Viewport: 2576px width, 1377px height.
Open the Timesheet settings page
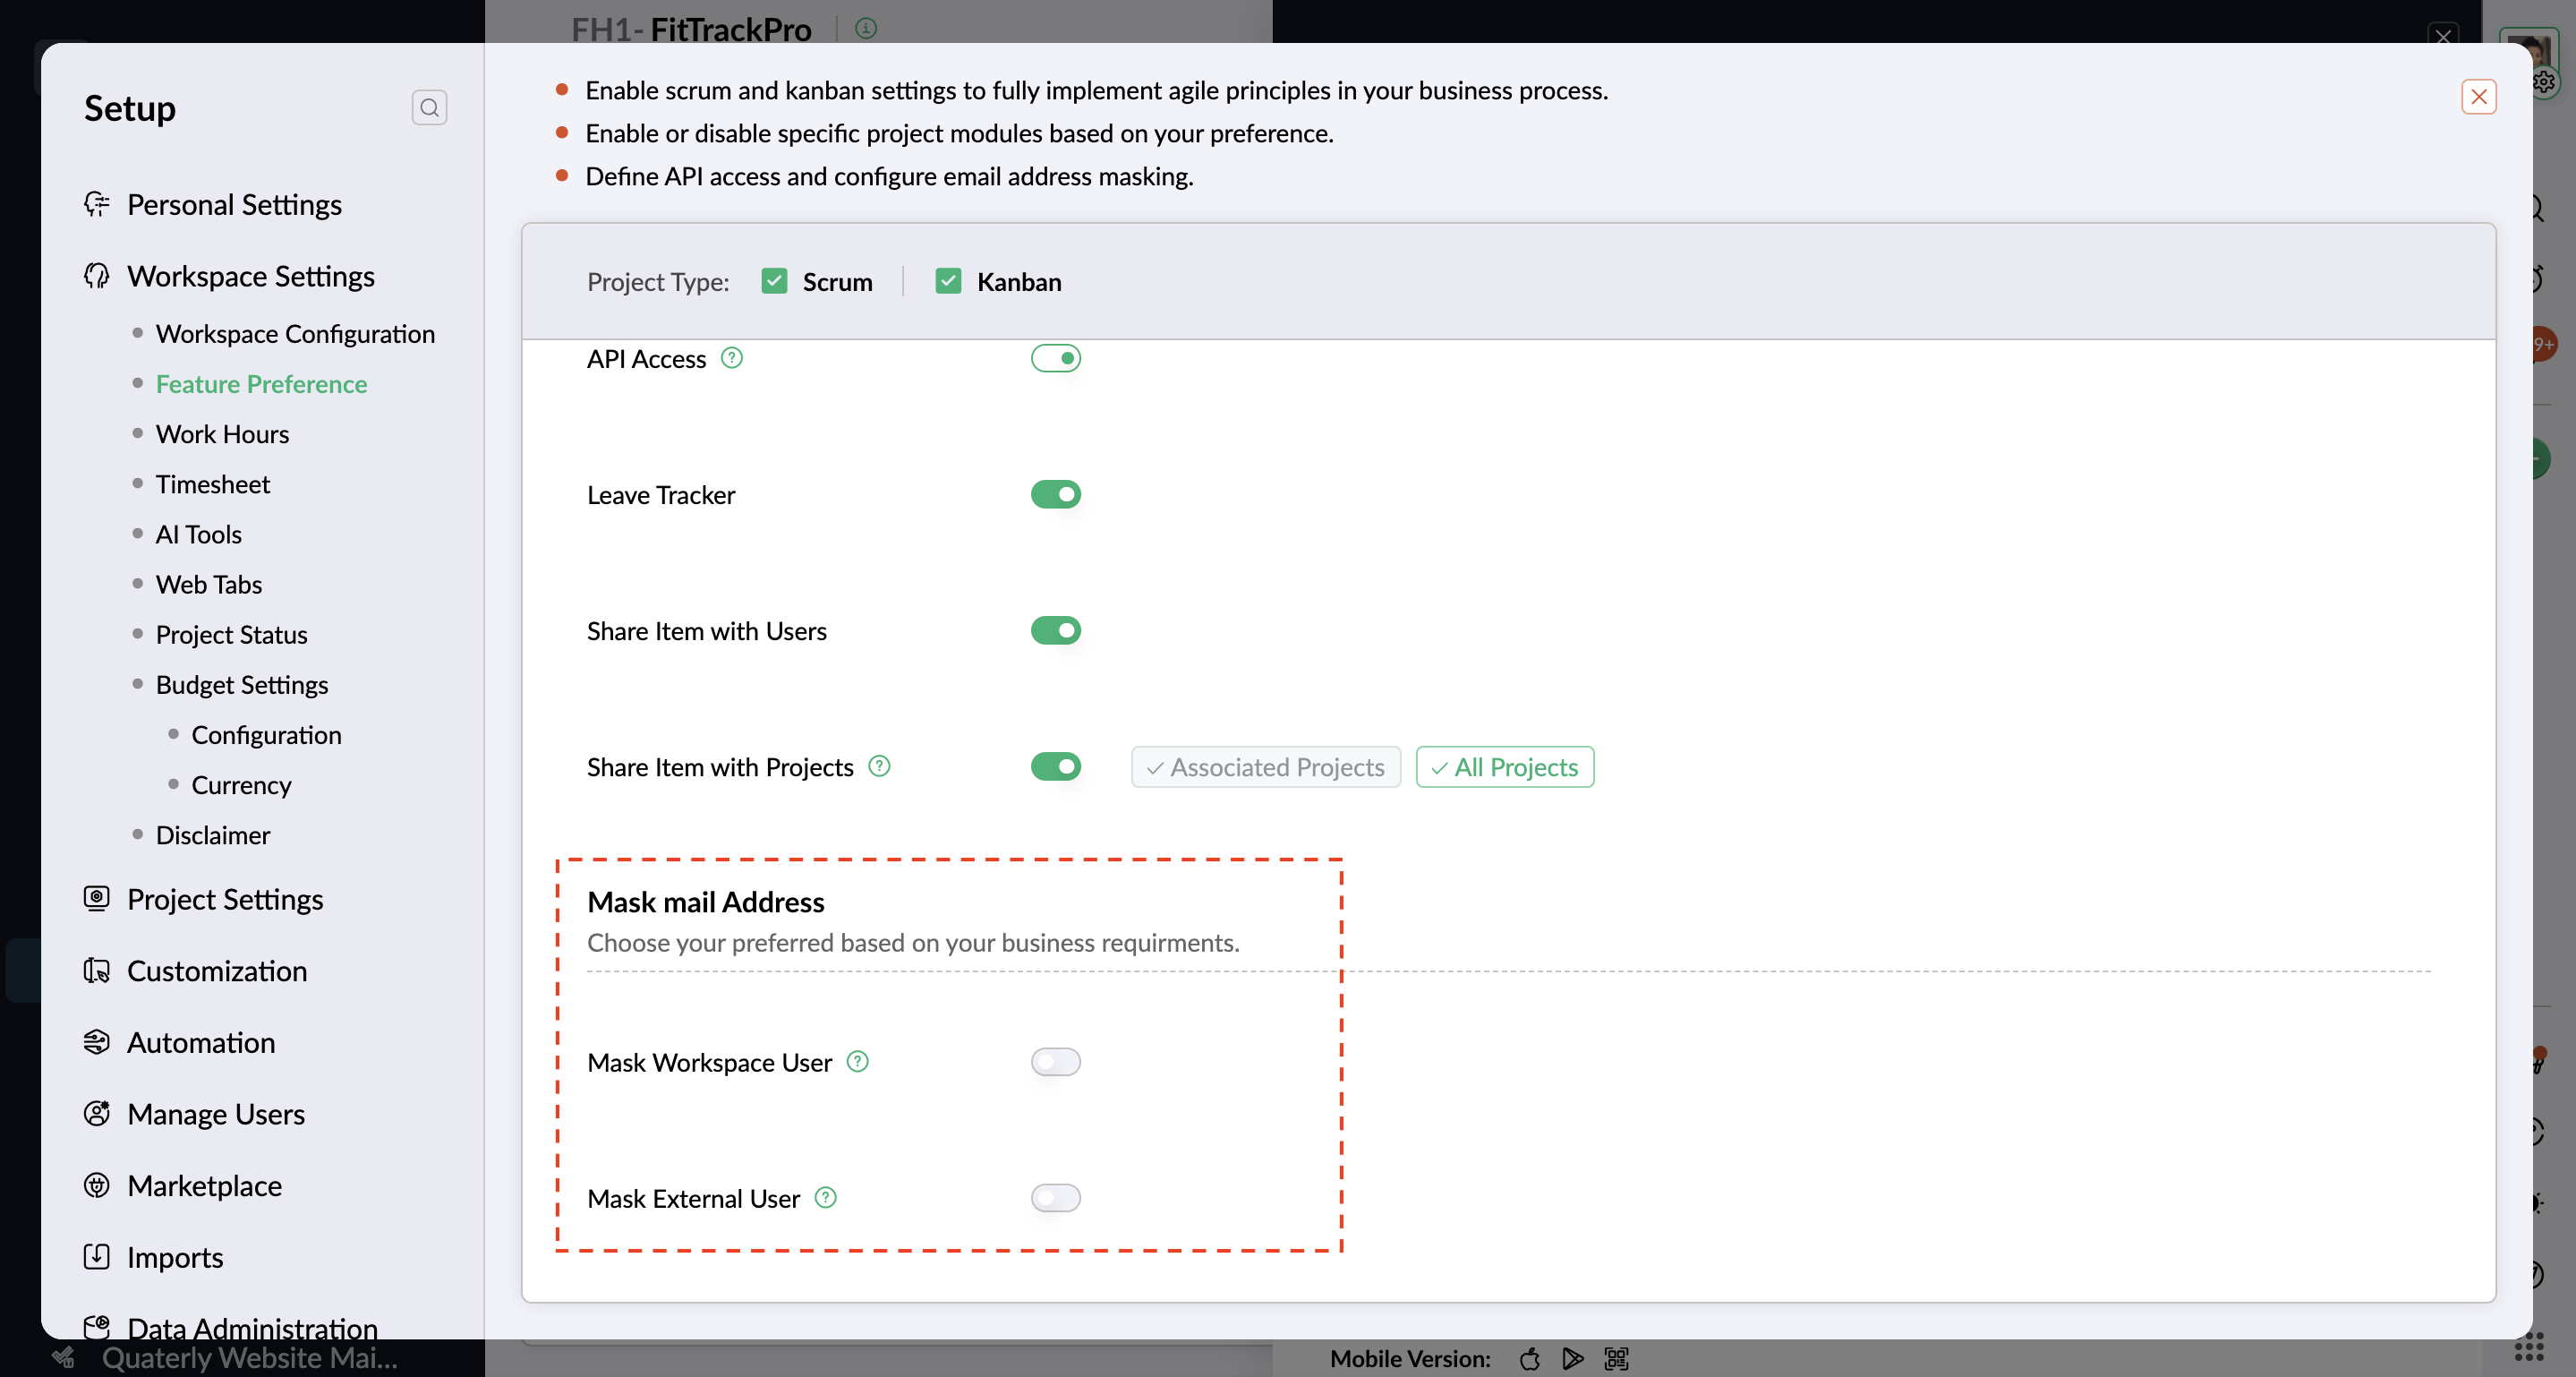click(212, 484)
